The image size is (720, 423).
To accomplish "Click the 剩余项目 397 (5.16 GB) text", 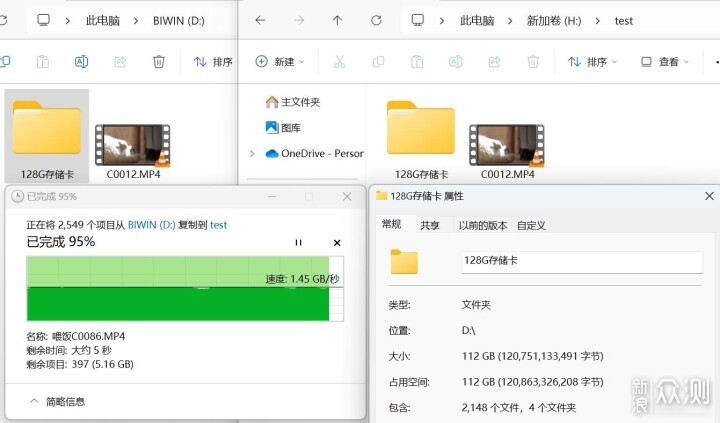I will 80,364.
